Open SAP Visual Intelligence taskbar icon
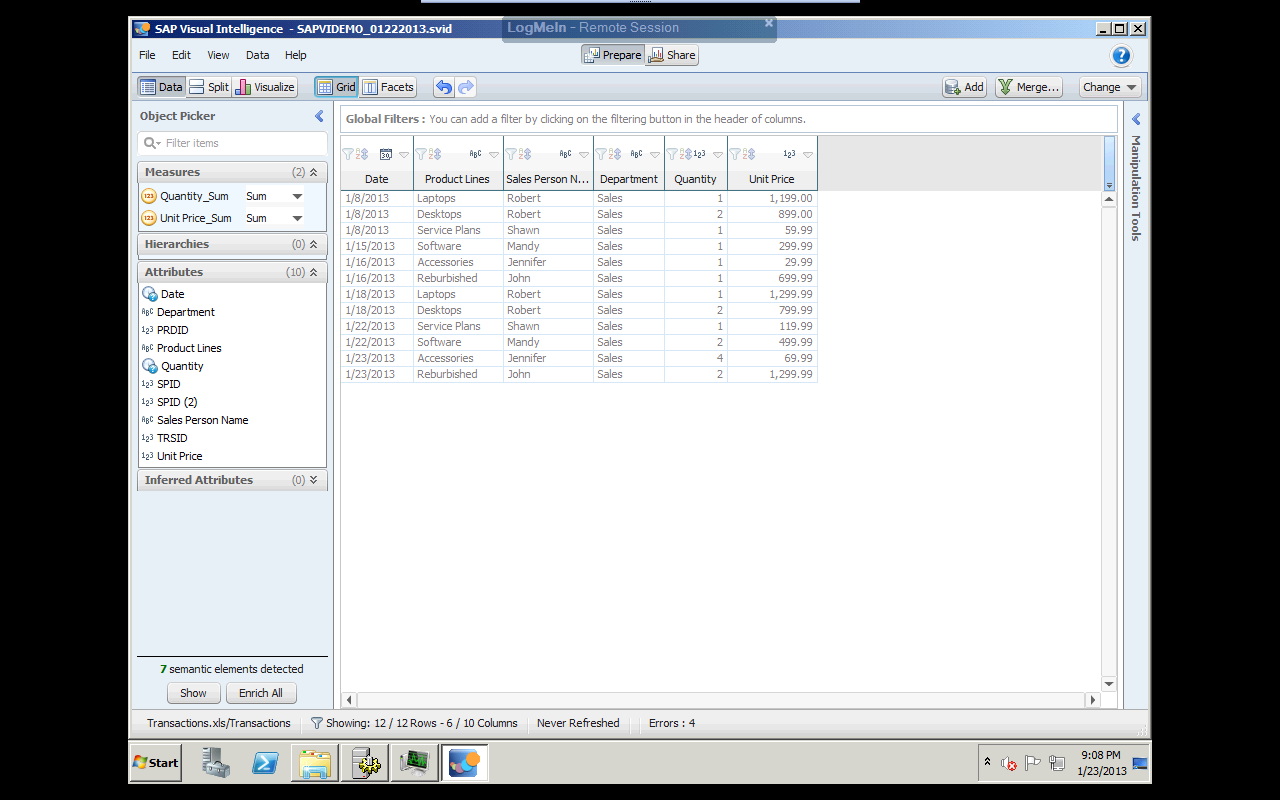 click(x=465, y=763)
